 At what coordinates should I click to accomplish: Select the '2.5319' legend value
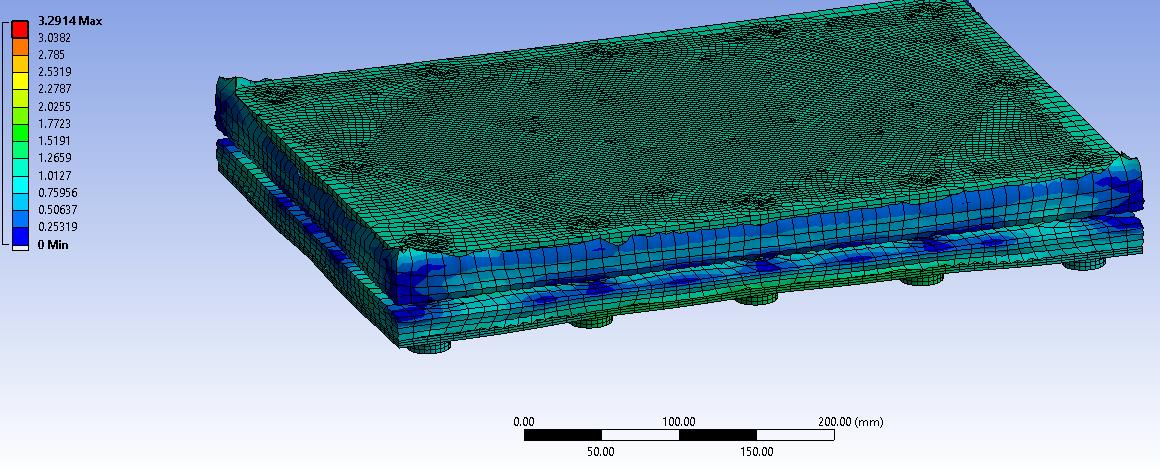coord(55,72)
